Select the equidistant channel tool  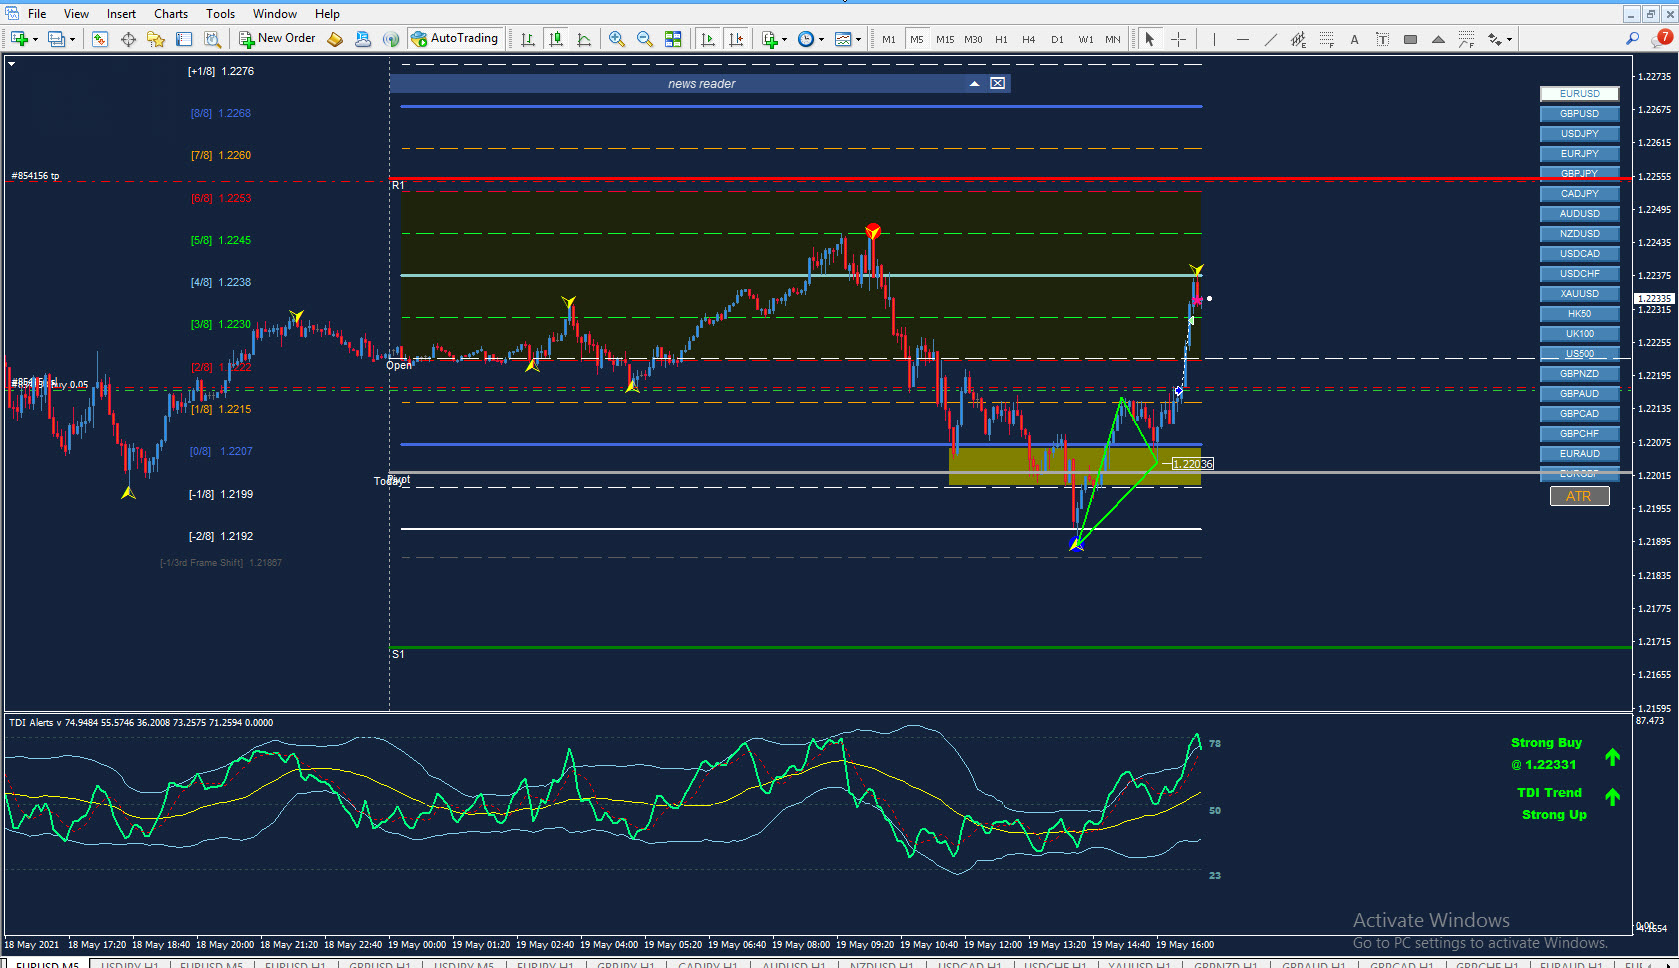1298,39
